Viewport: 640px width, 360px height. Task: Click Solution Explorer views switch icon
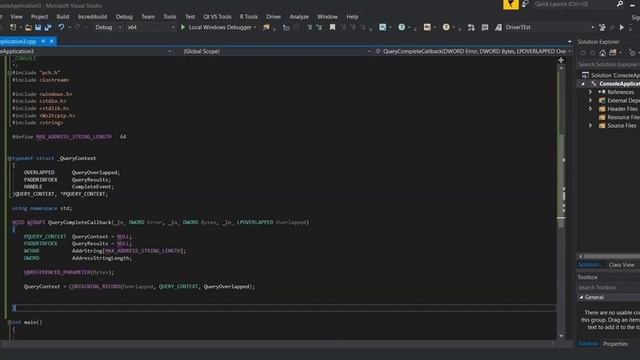click(613, 53)
